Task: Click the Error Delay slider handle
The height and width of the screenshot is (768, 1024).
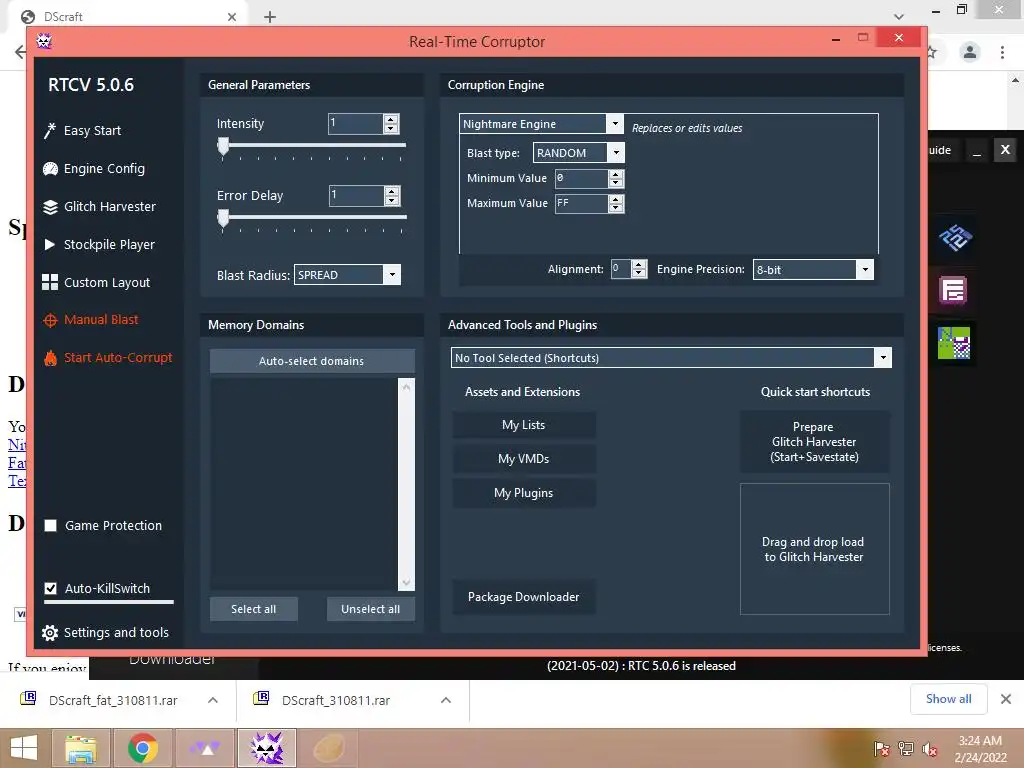Action: [223, 219]
